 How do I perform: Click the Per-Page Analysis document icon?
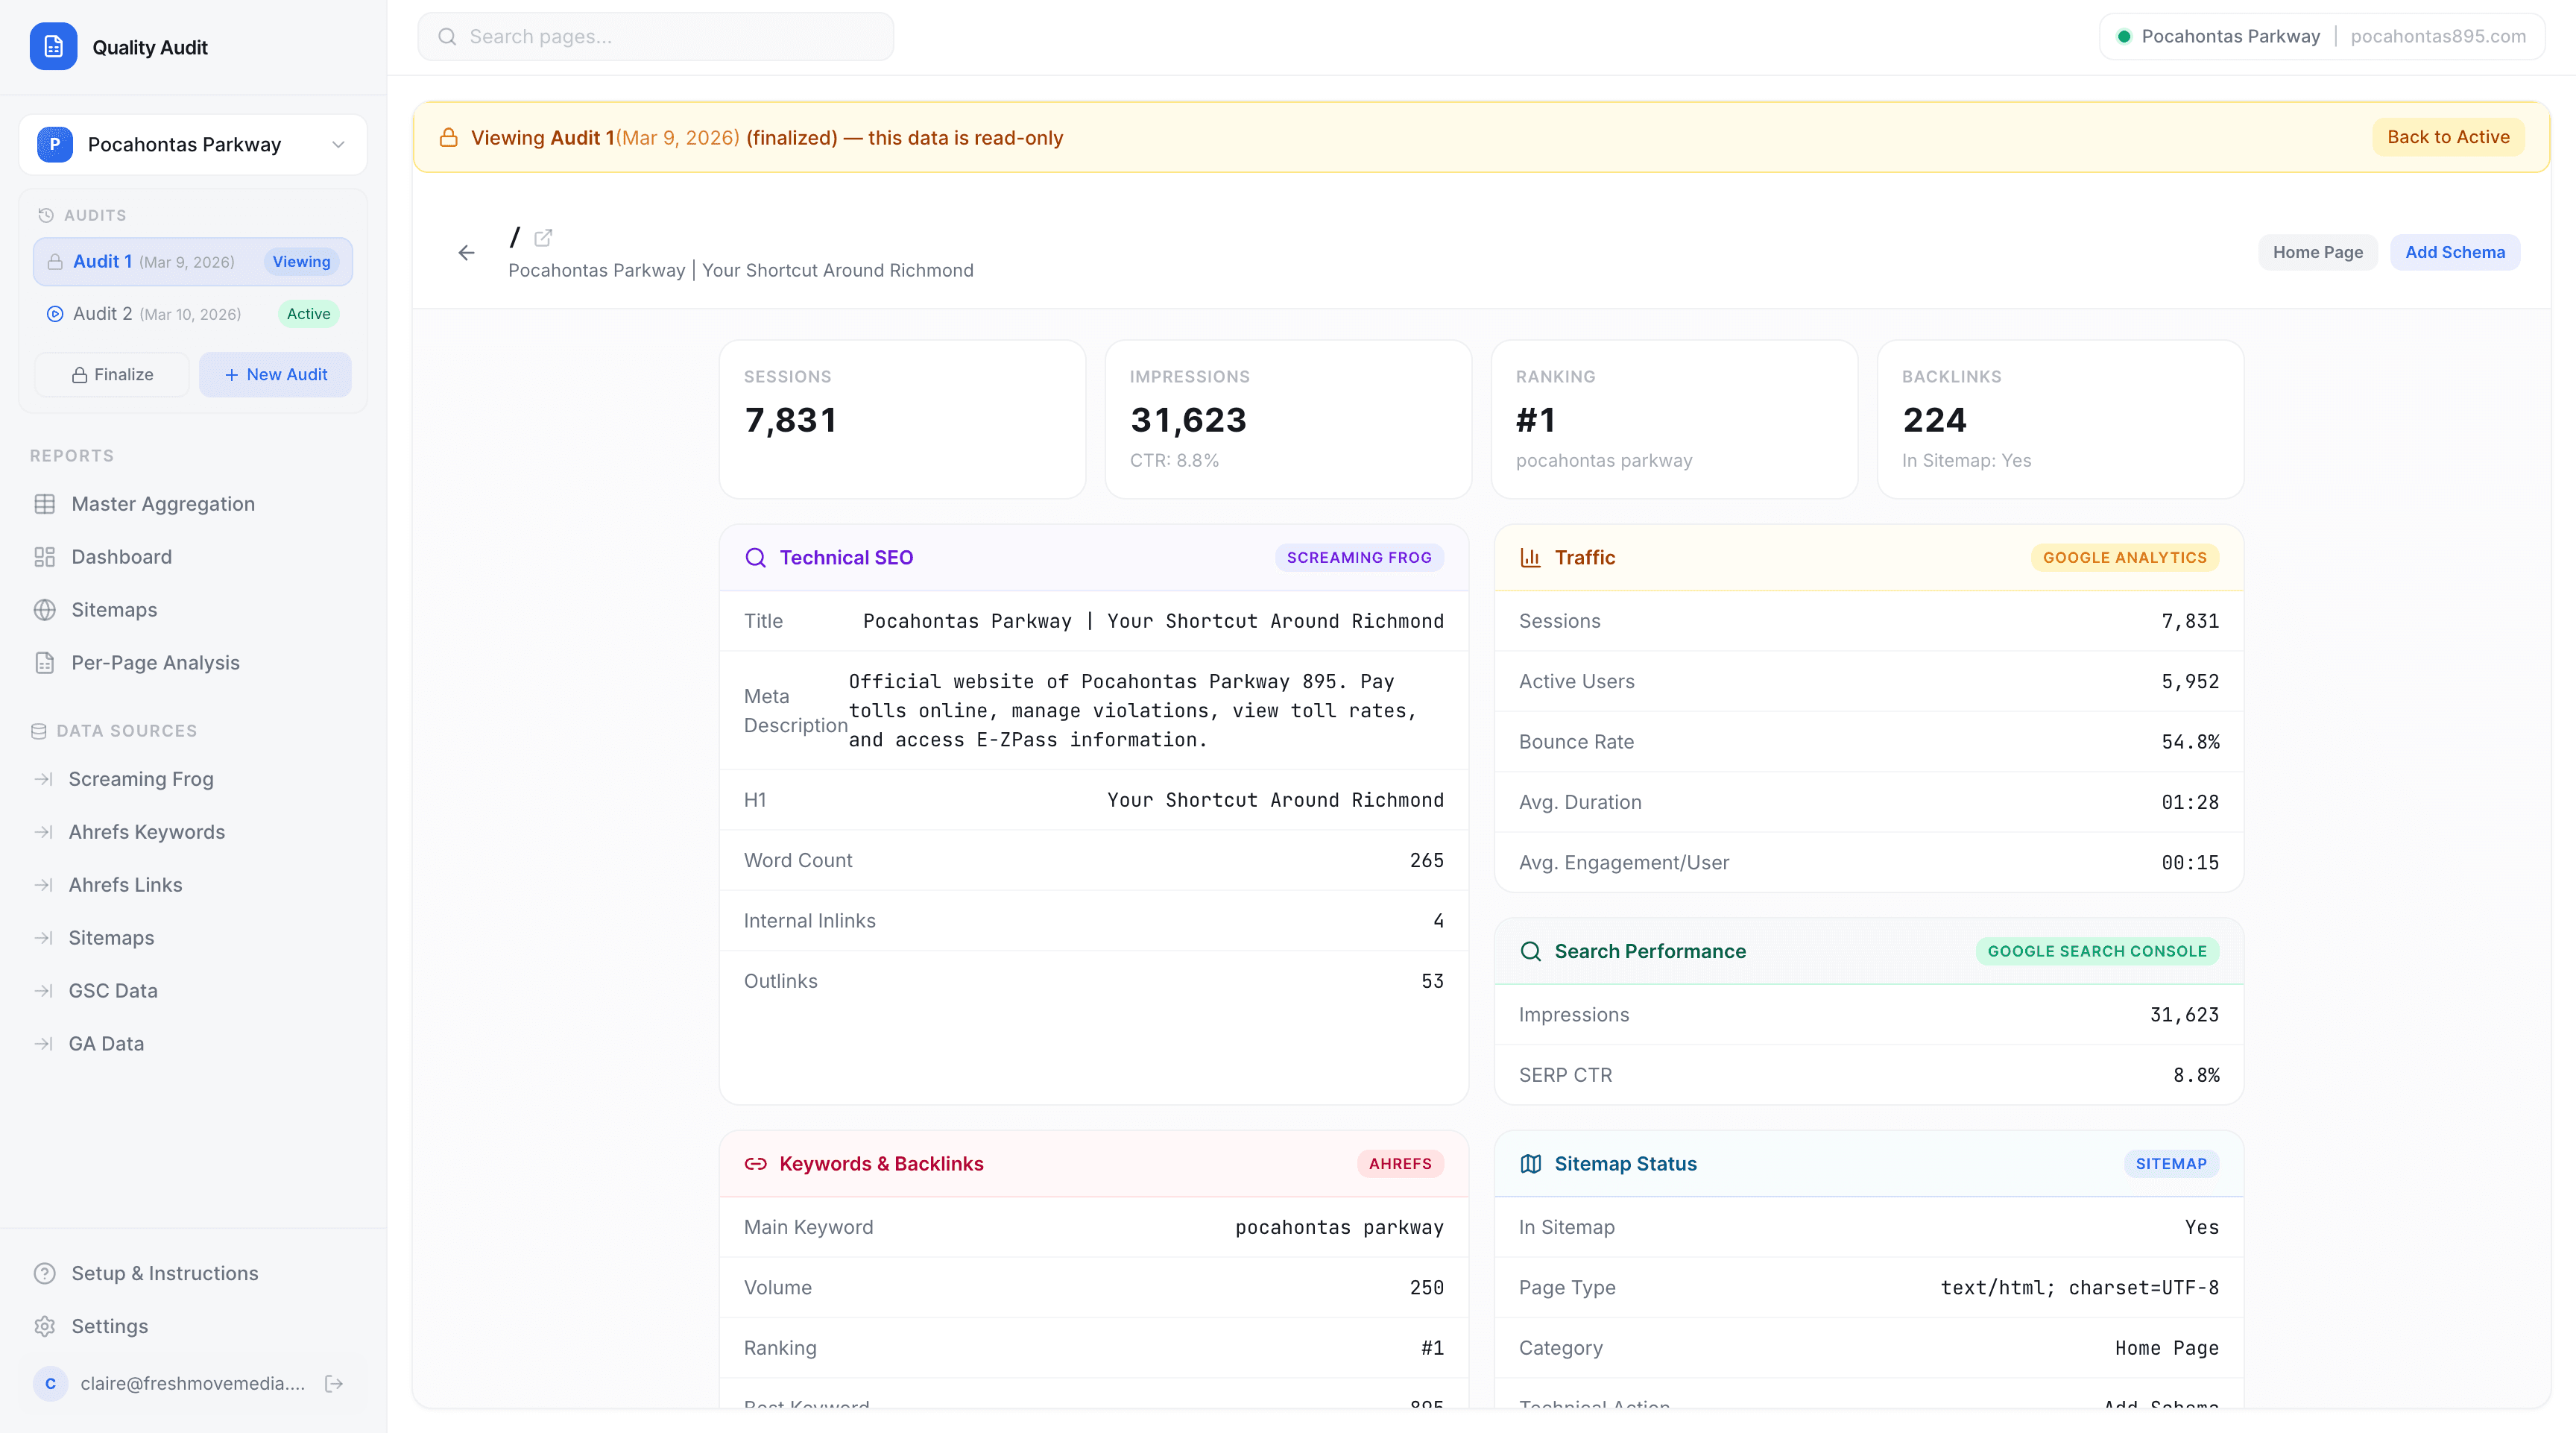coord(44,663)
